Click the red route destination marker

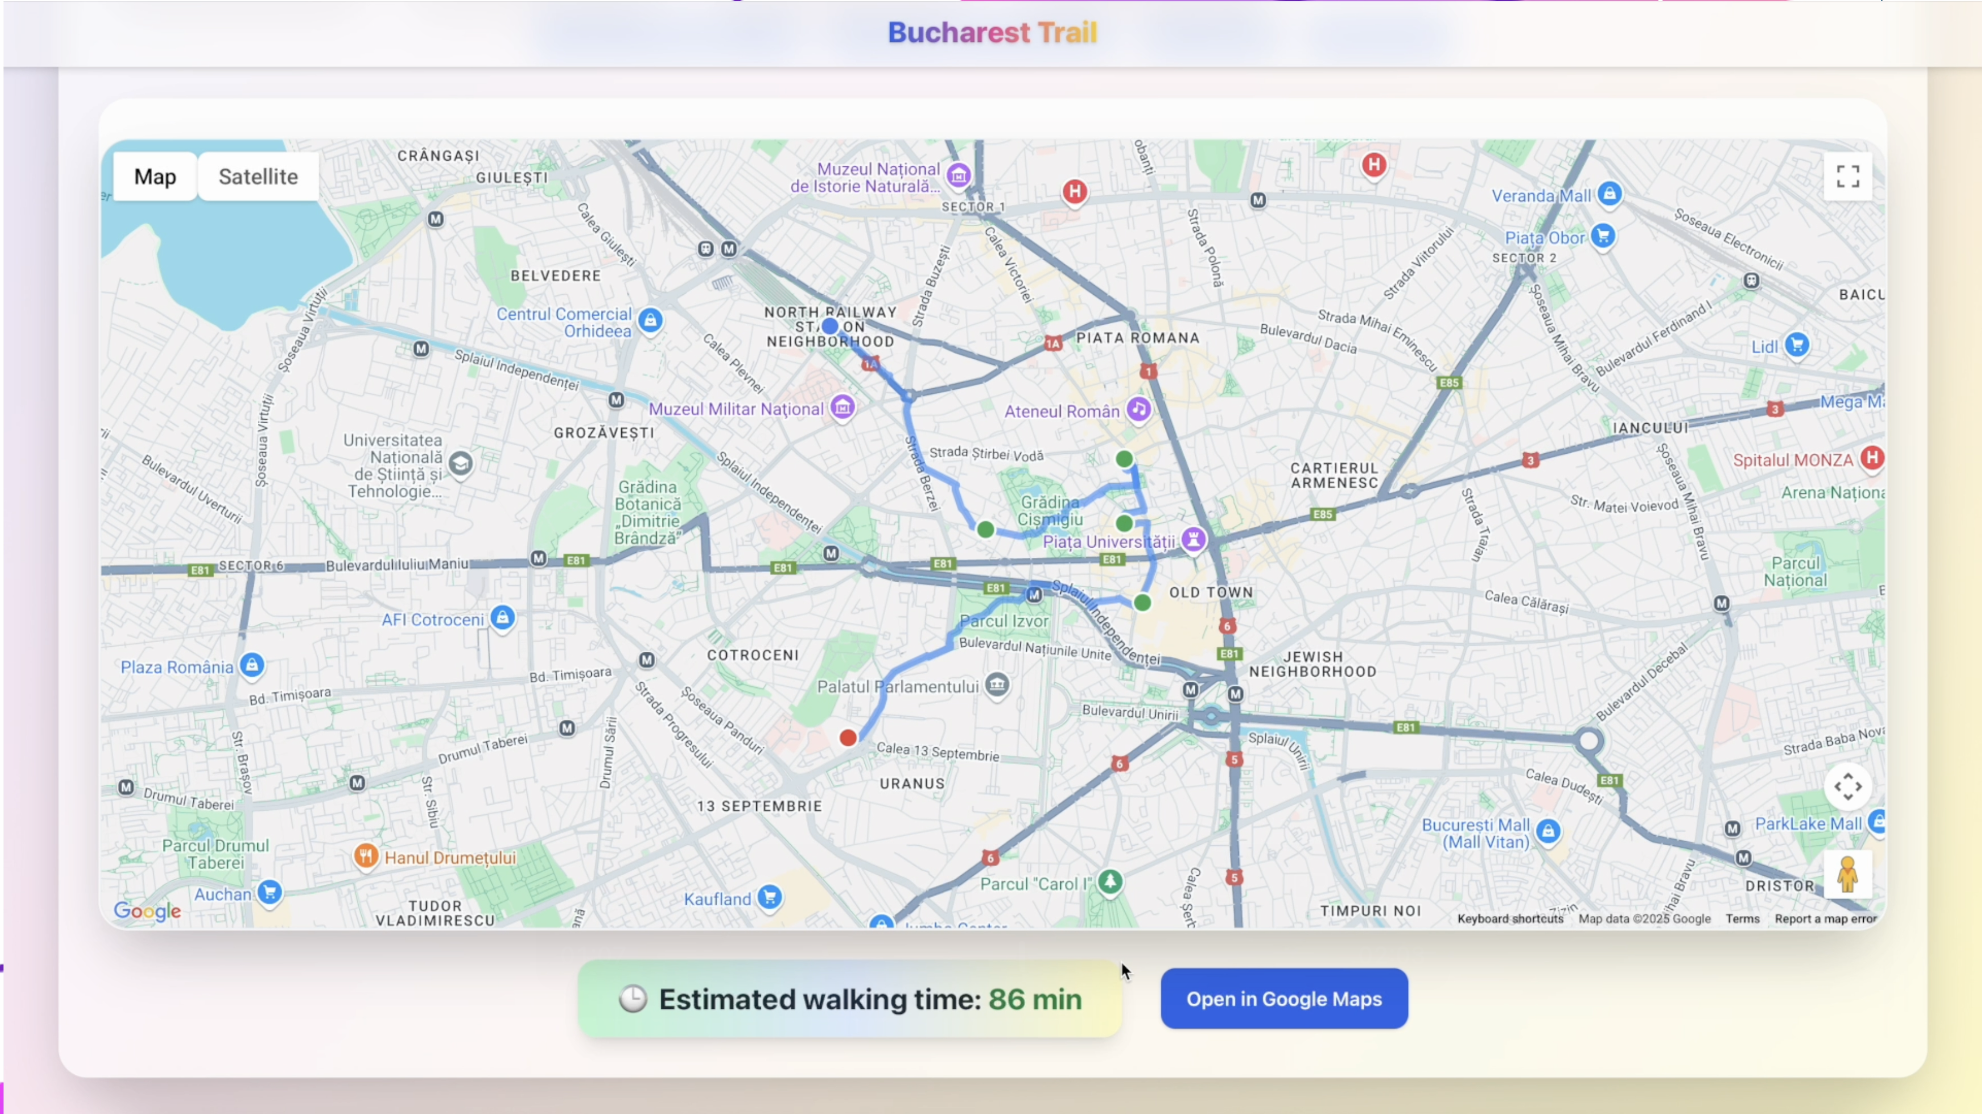point(848,738)
